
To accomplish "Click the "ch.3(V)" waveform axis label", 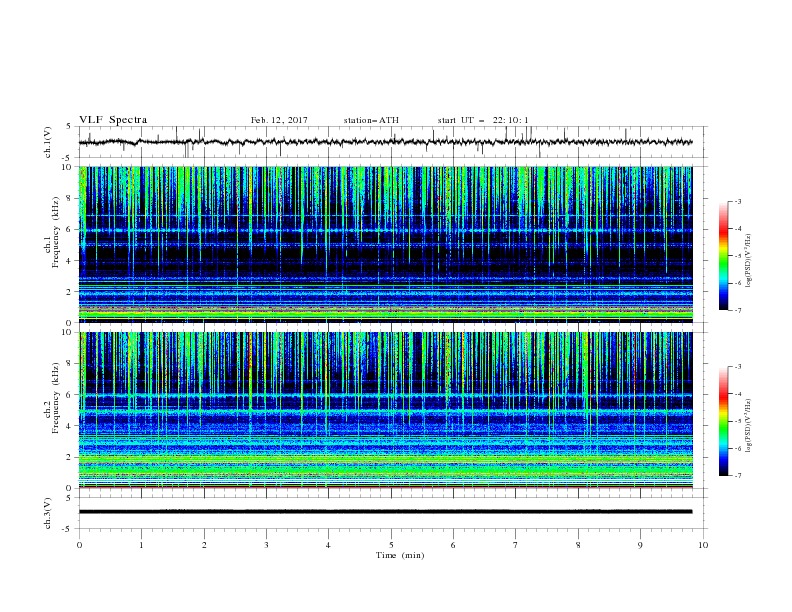I will [x=48, y=514].
